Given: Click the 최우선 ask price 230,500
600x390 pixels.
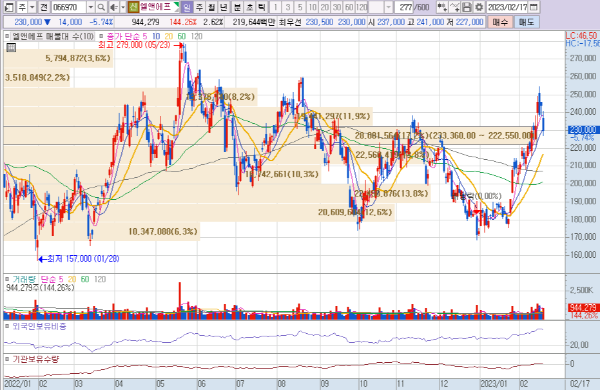Looking at the screenshot, I should (x=319, y=22).
